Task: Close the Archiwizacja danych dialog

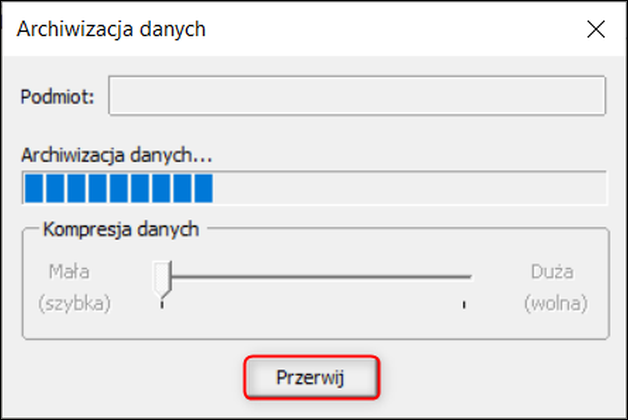Action: tap(596, 29)
